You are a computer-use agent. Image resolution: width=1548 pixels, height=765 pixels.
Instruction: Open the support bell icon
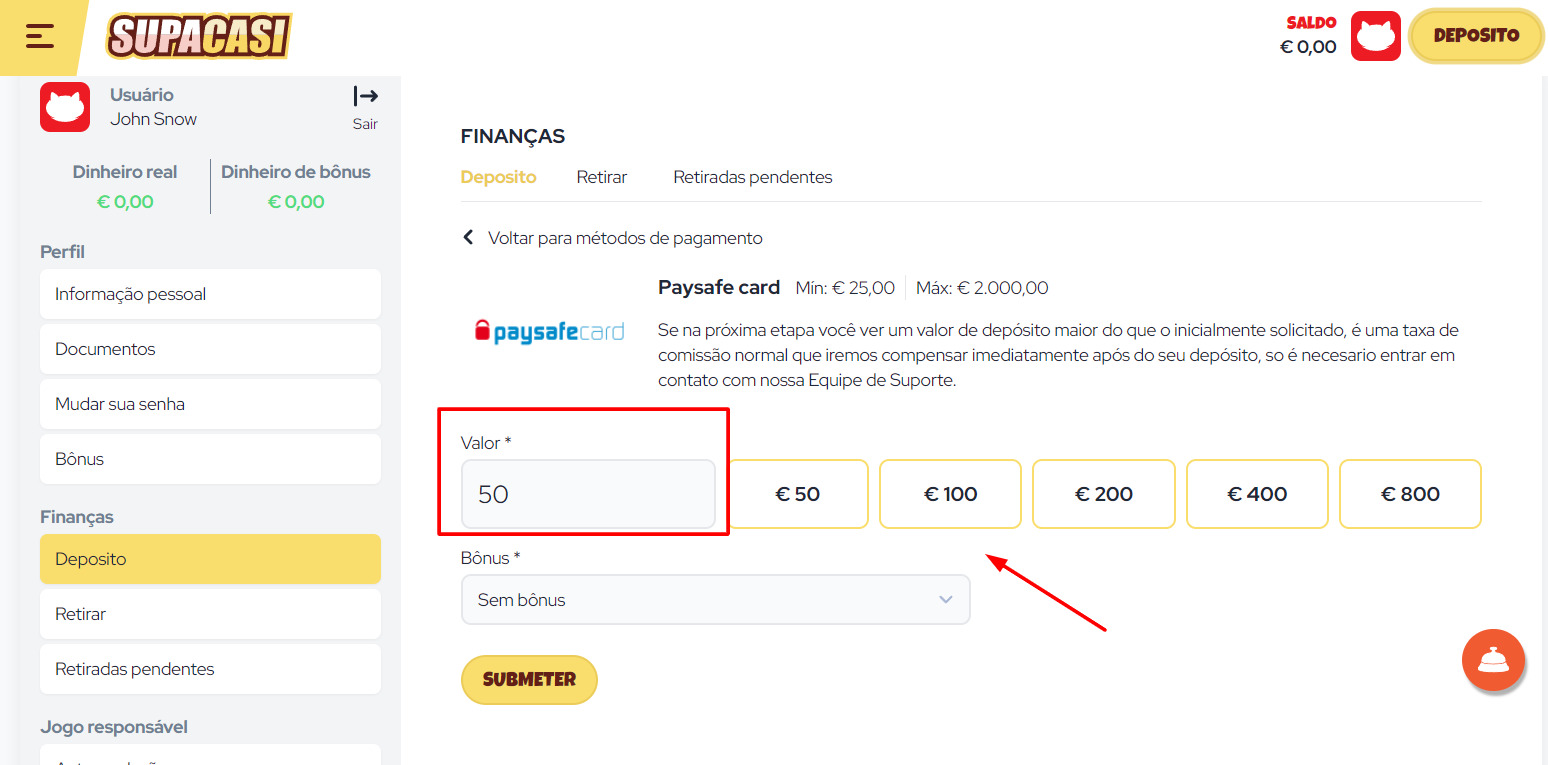1493,660
